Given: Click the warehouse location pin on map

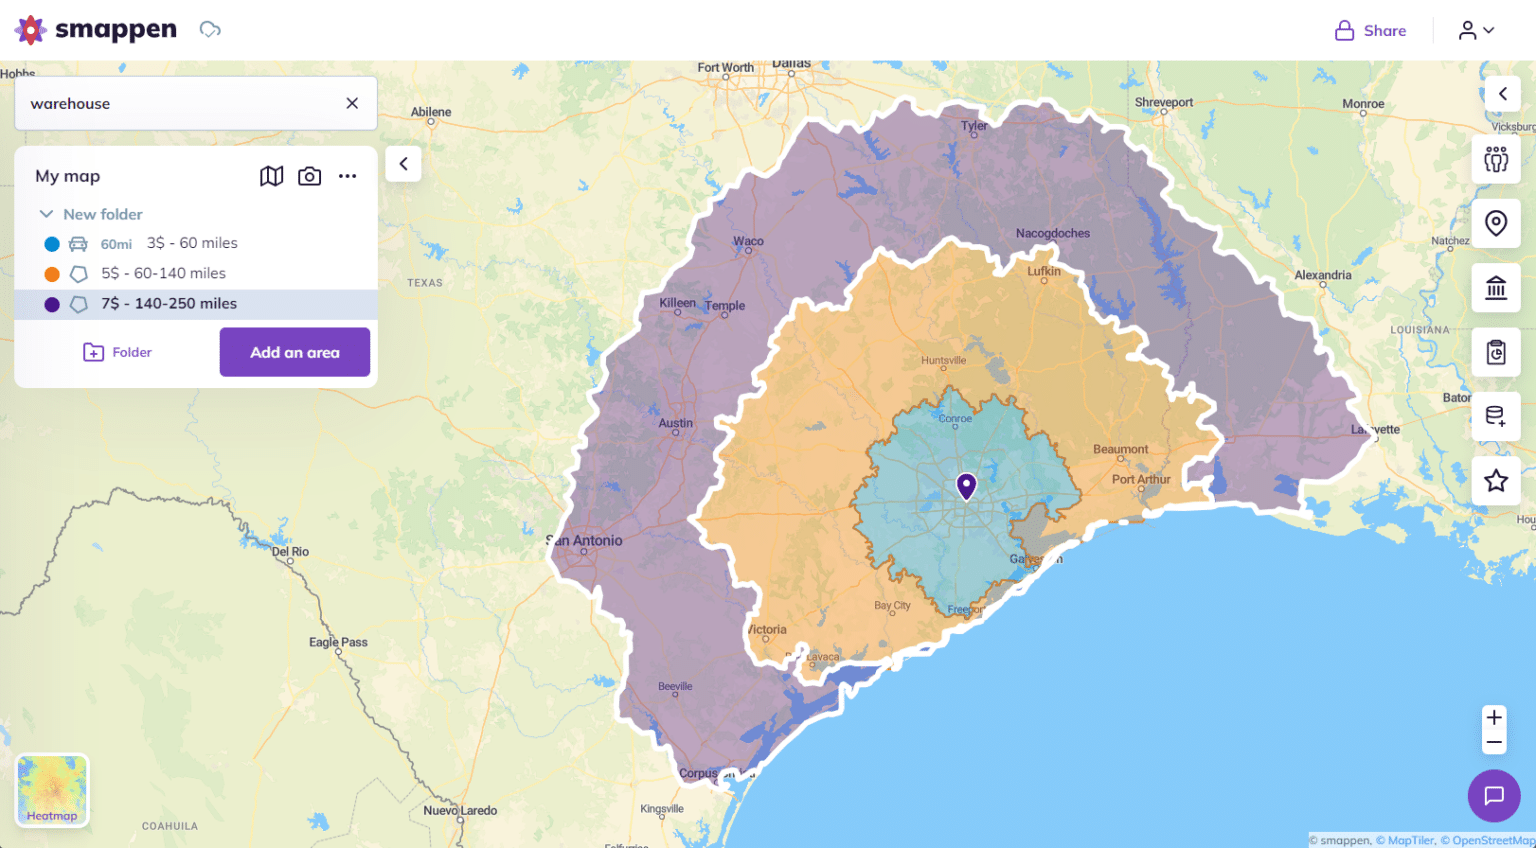Looking at the screenshot, I should 966,486.
